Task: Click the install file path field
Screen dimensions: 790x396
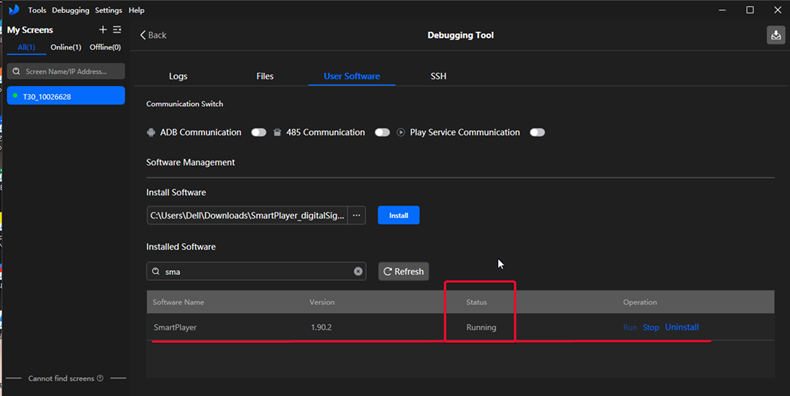Action: click(247, 215)
